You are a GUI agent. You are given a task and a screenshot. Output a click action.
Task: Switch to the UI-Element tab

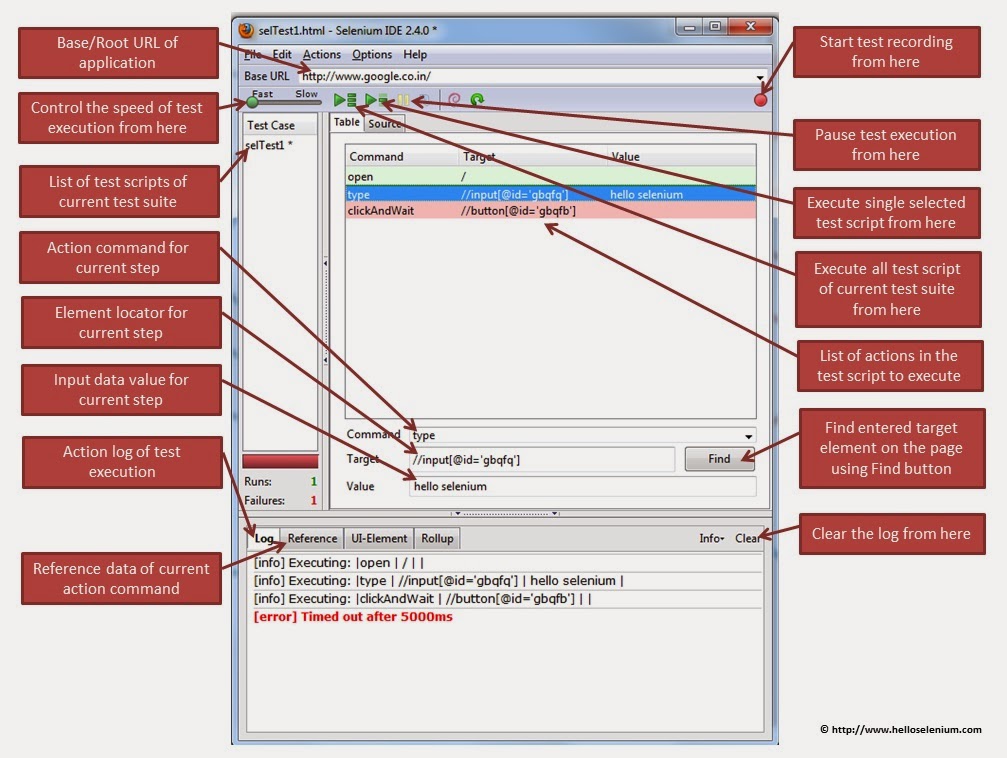379,538
